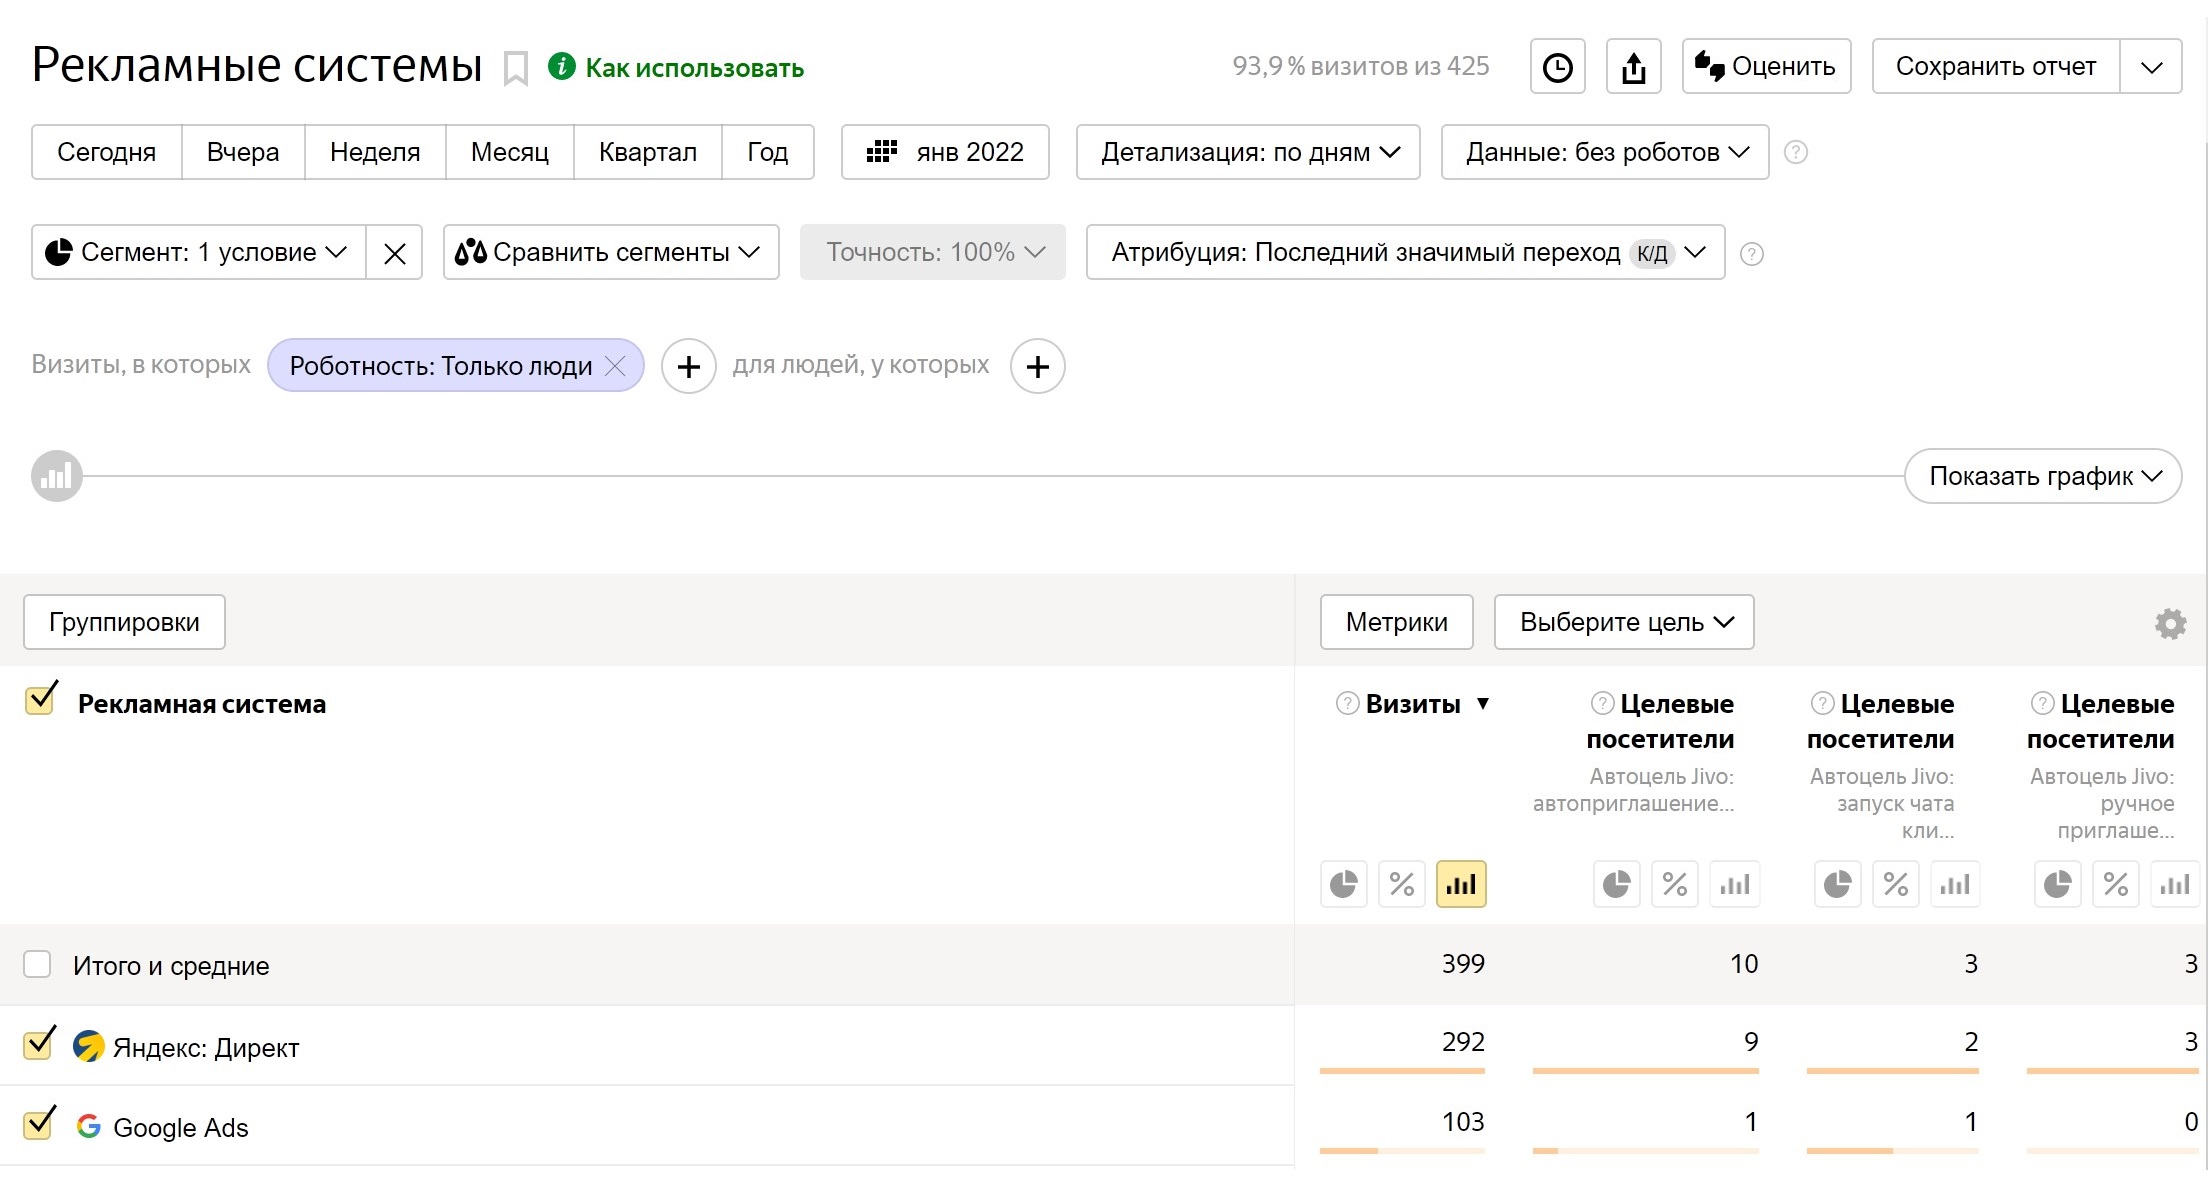2208x1201 pixels.
Task: Select pie view for запуск чата column
Action: click(x=1838, y=884)
